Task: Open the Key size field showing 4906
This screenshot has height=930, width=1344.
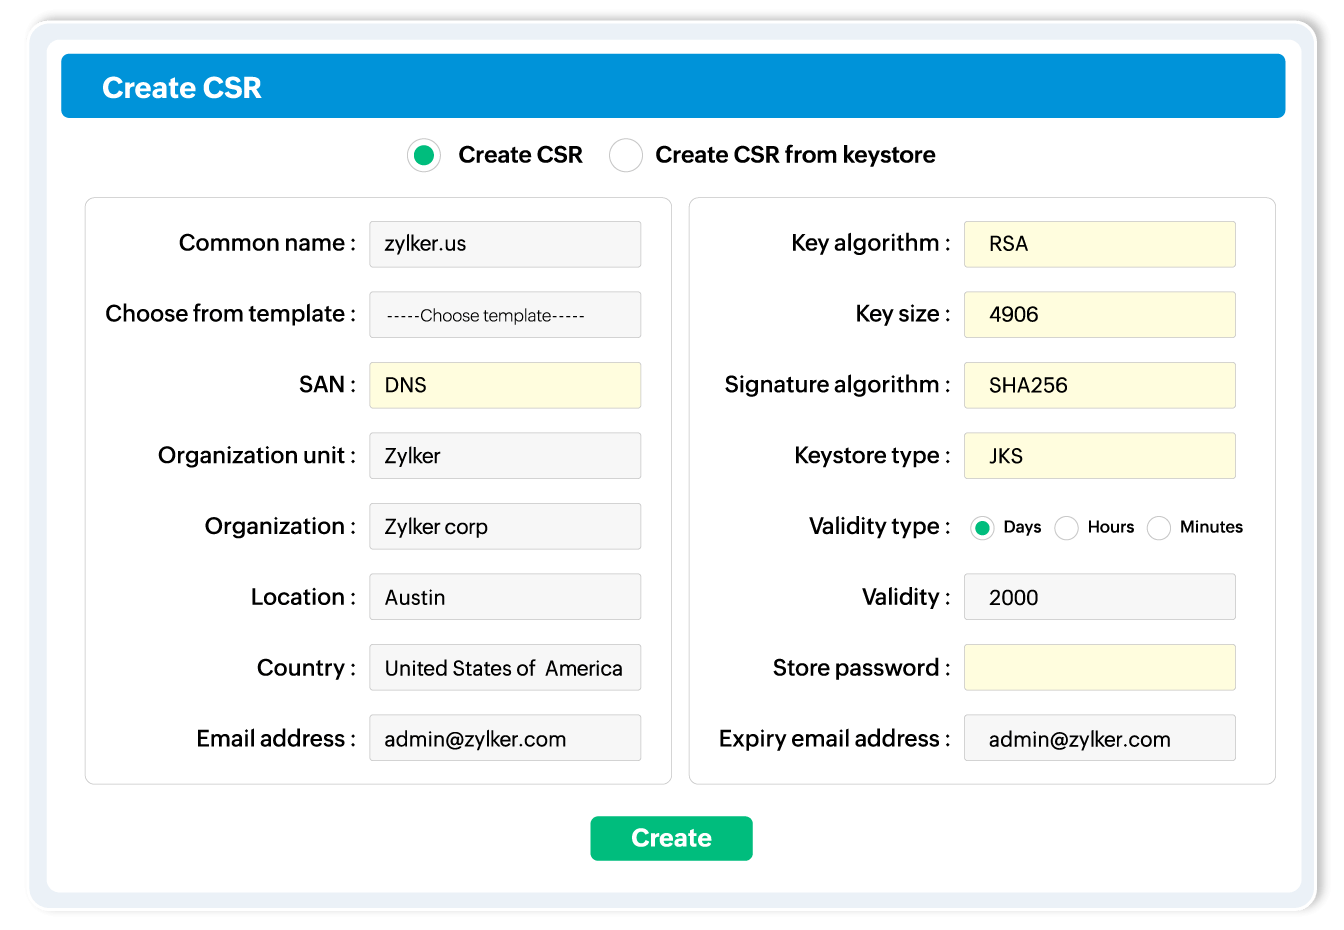Action: pos(1100,315)
